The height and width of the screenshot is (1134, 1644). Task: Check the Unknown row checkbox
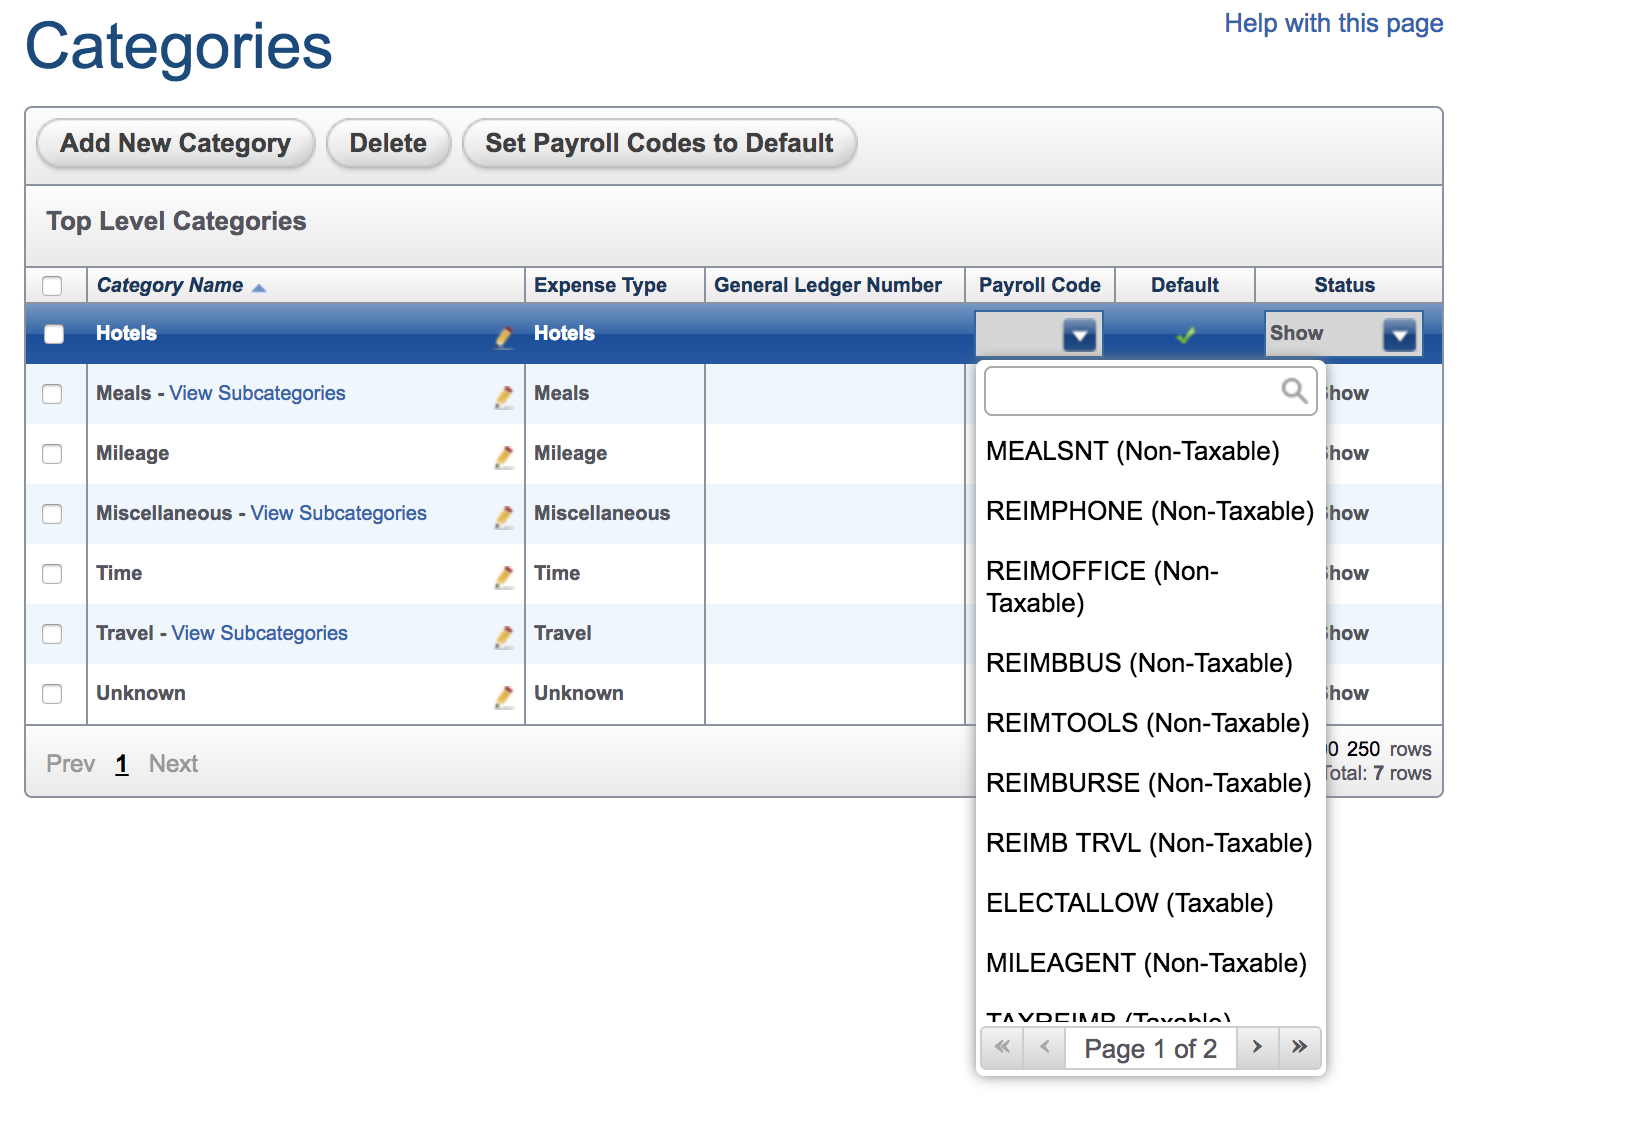click(52, 694)
